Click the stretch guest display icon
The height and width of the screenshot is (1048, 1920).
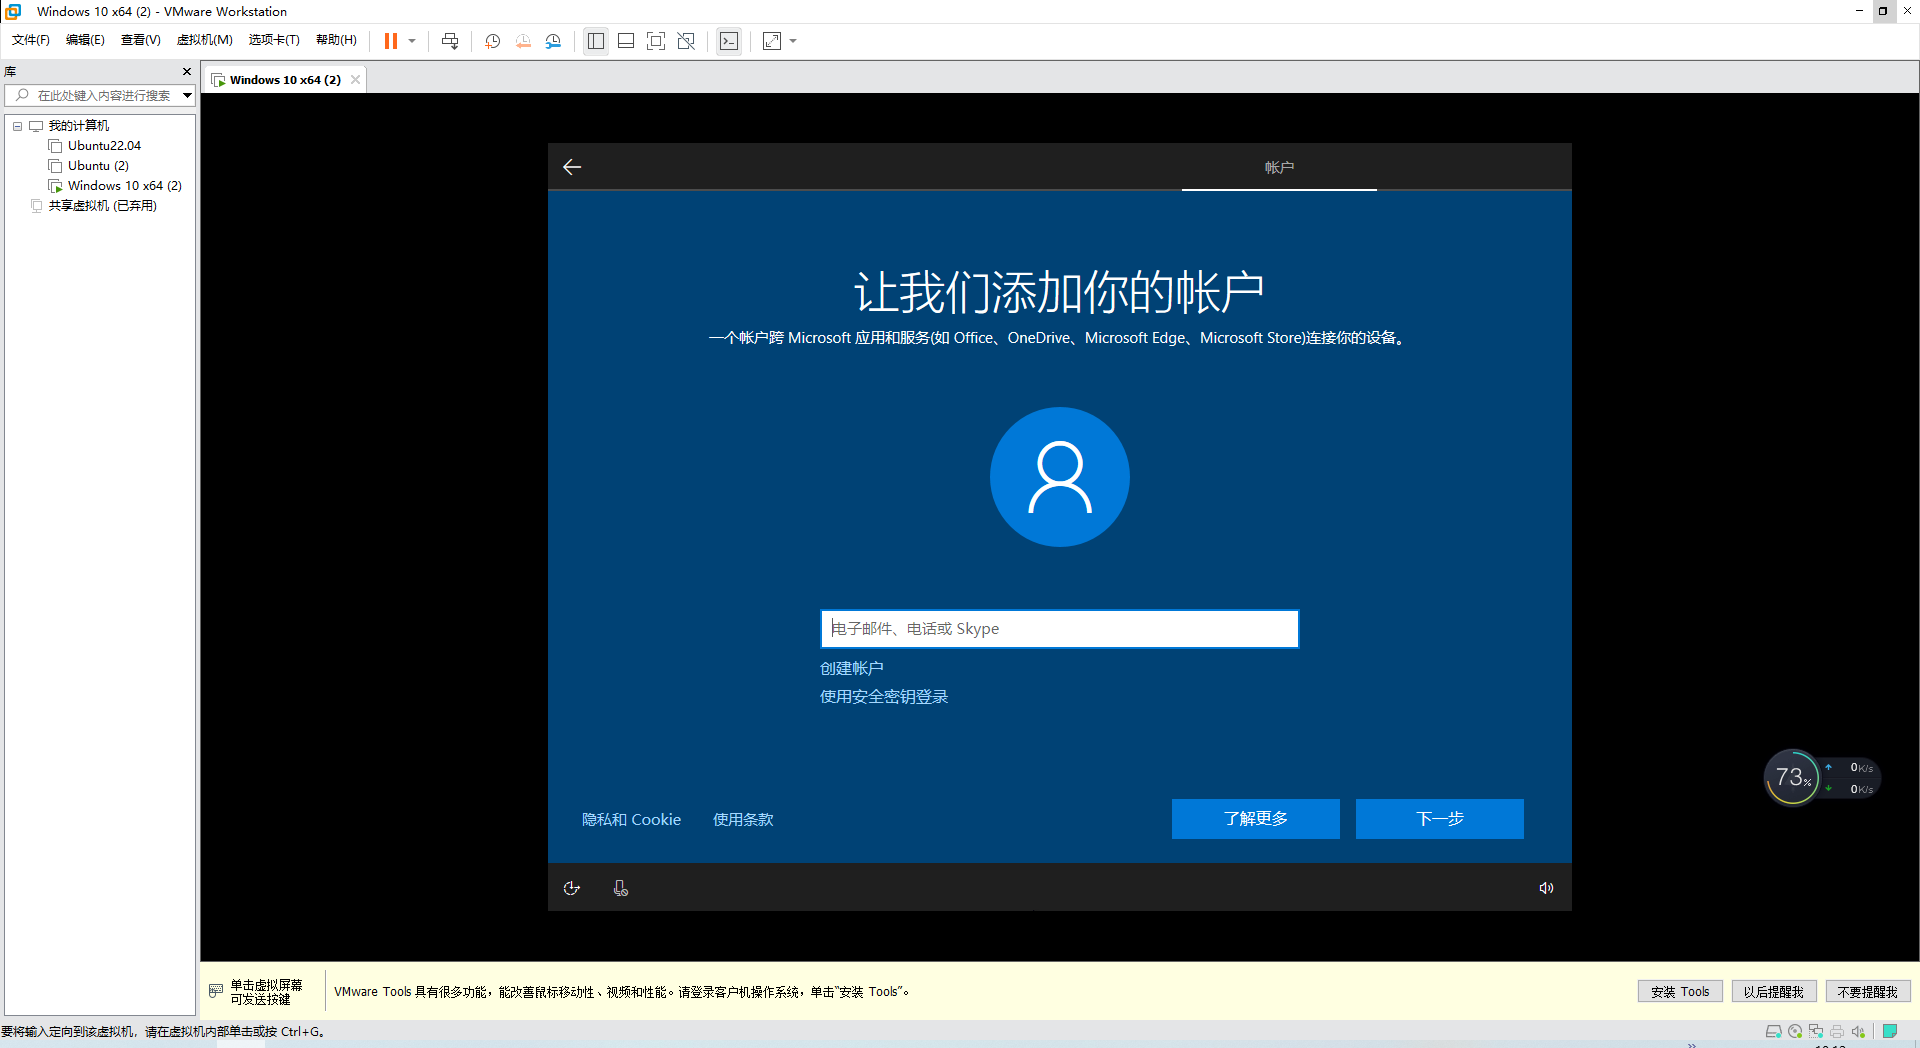click(772, 41)
